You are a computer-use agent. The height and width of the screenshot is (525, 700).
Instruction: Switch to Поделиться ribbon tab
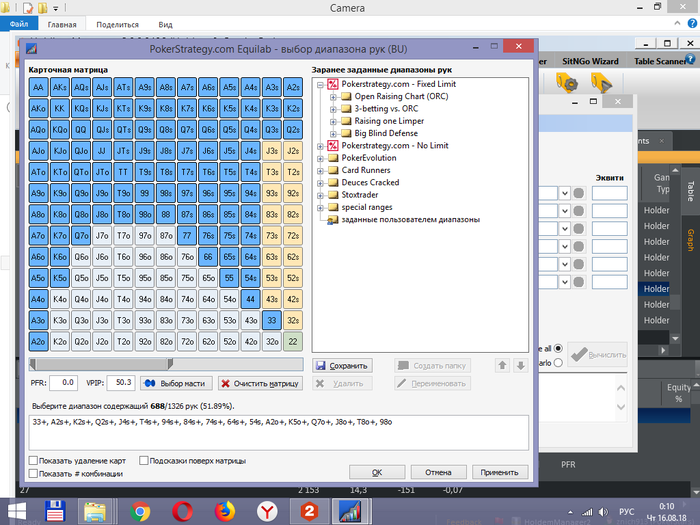click(117, 25)
